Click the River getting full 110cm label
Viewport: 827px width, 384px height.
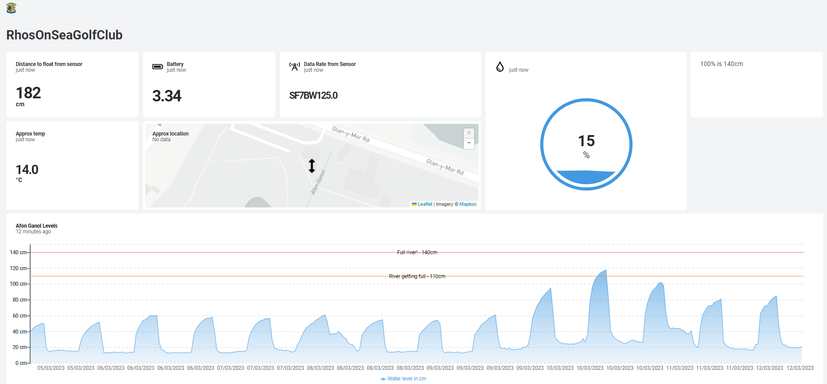(x=417, y=276)
